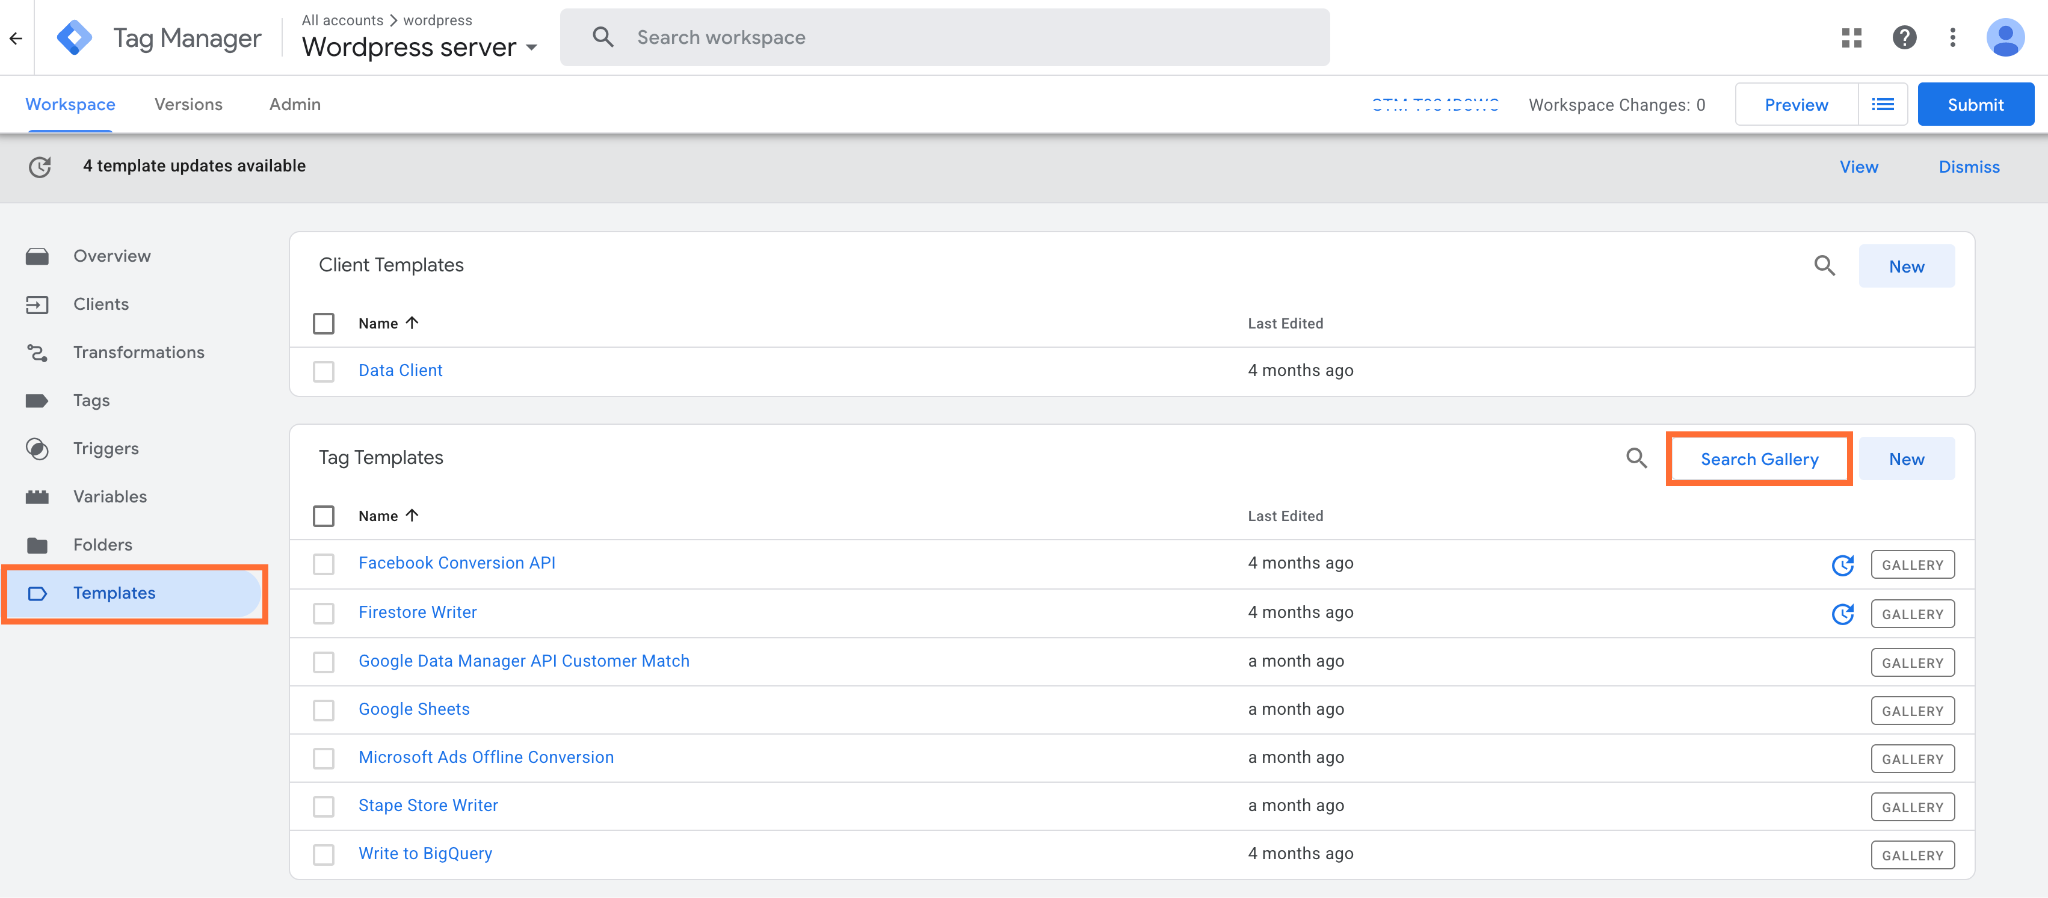Click Search Gallery for tag templates
This screenshot has height=898, width=2048.
(x=1760, y=459)
